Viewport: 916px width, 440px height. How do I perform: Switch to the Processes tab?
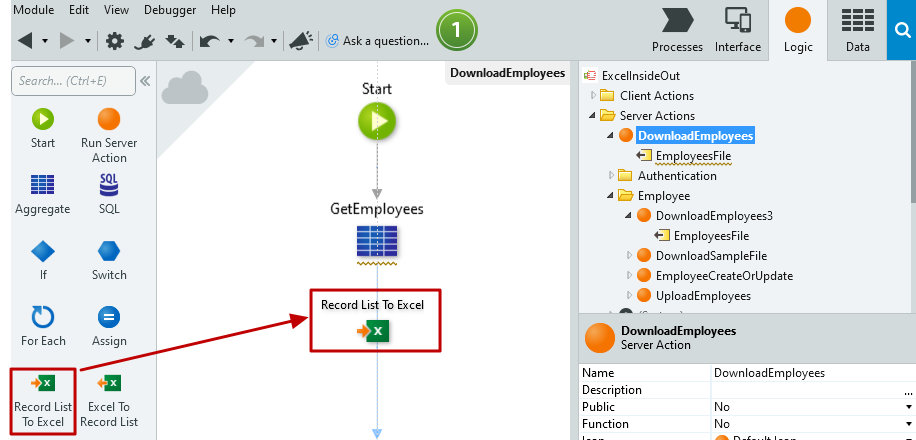[678, 30]
